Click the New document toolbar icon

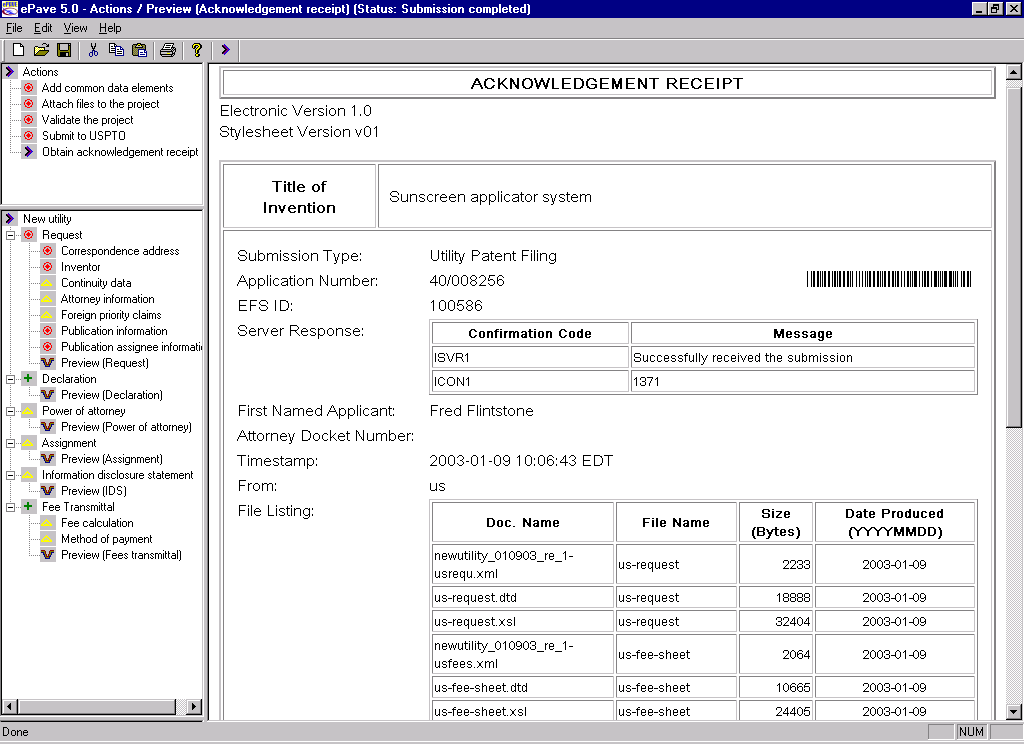(x=18, y=50)
